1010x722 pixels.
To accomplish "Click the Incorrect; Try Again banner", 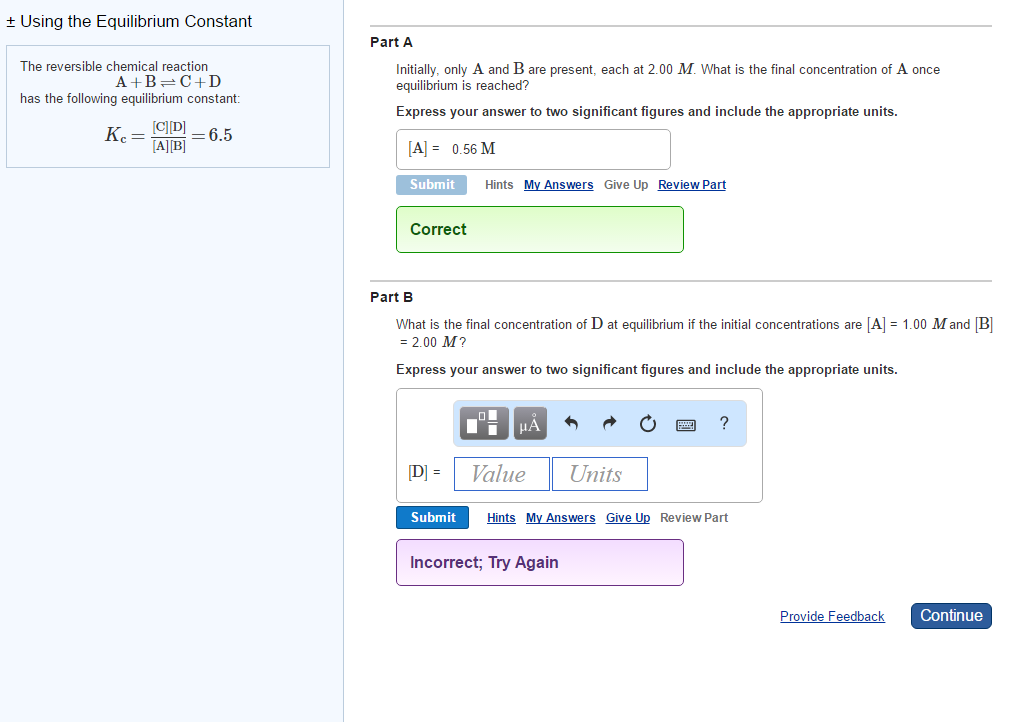I will [x=540, y=562].
